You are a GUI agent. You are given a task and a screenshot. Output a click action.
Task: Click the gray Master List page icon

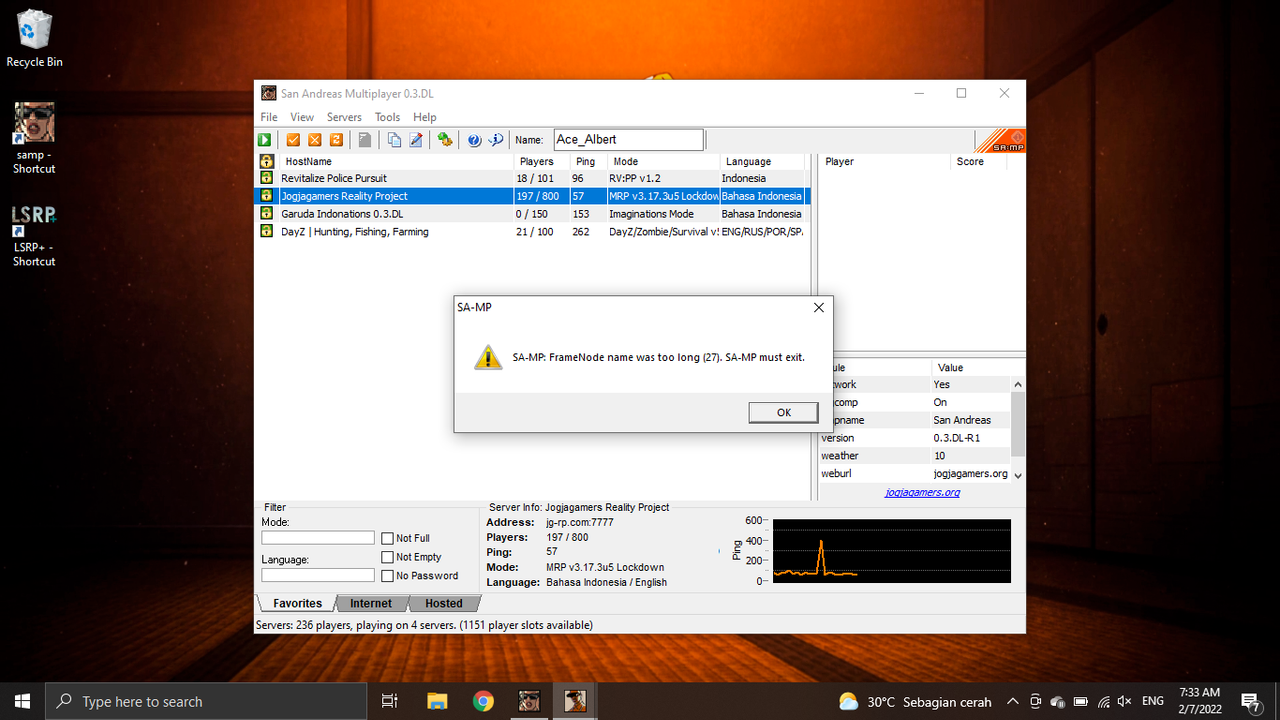pyautogui.click(x=365, y=140)
